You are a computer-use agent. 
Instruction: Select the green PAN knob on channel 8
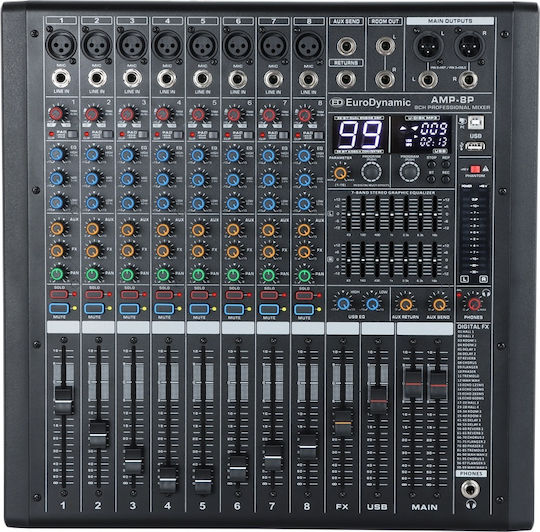304,275
